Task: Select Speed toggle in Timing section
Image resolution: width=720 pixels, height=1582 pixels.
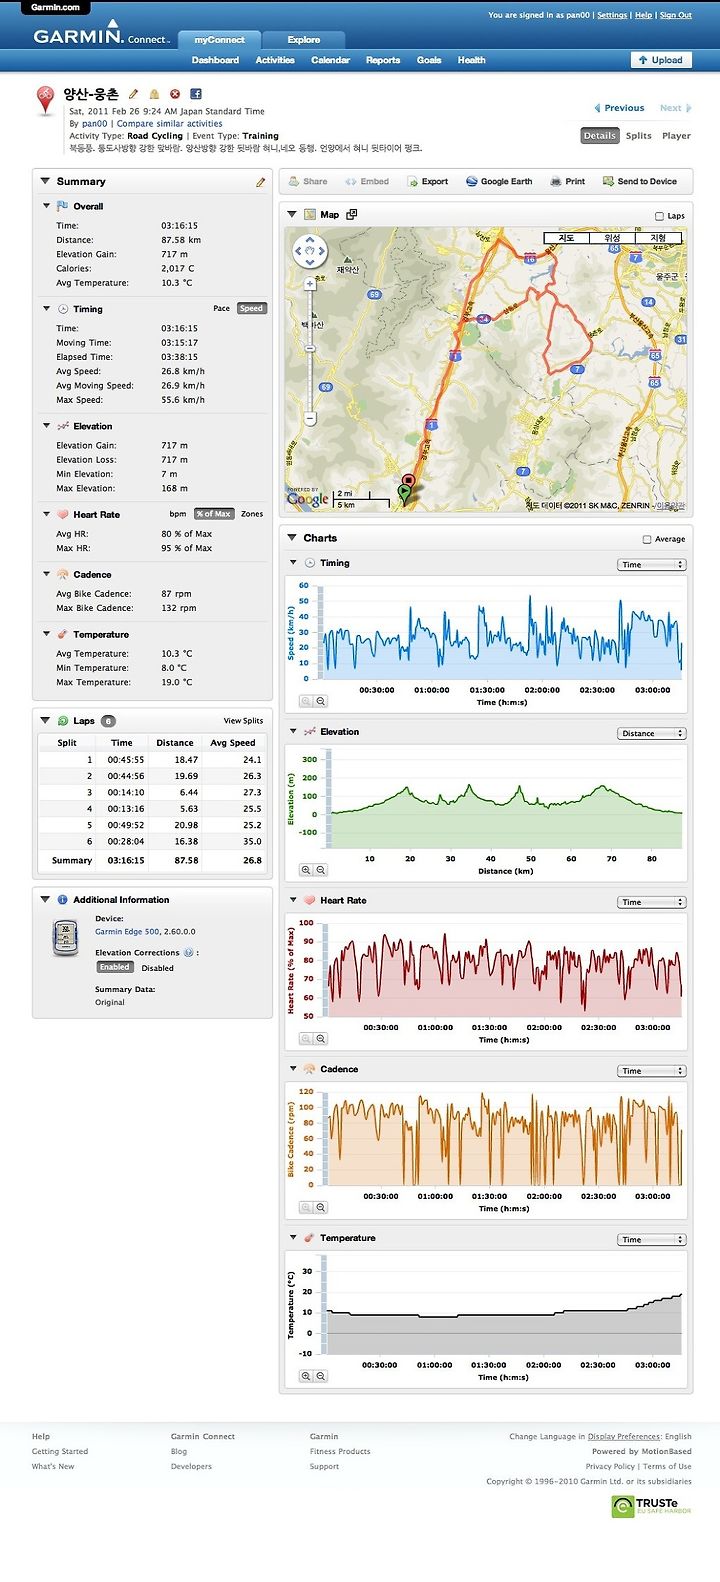Action: 252,309
